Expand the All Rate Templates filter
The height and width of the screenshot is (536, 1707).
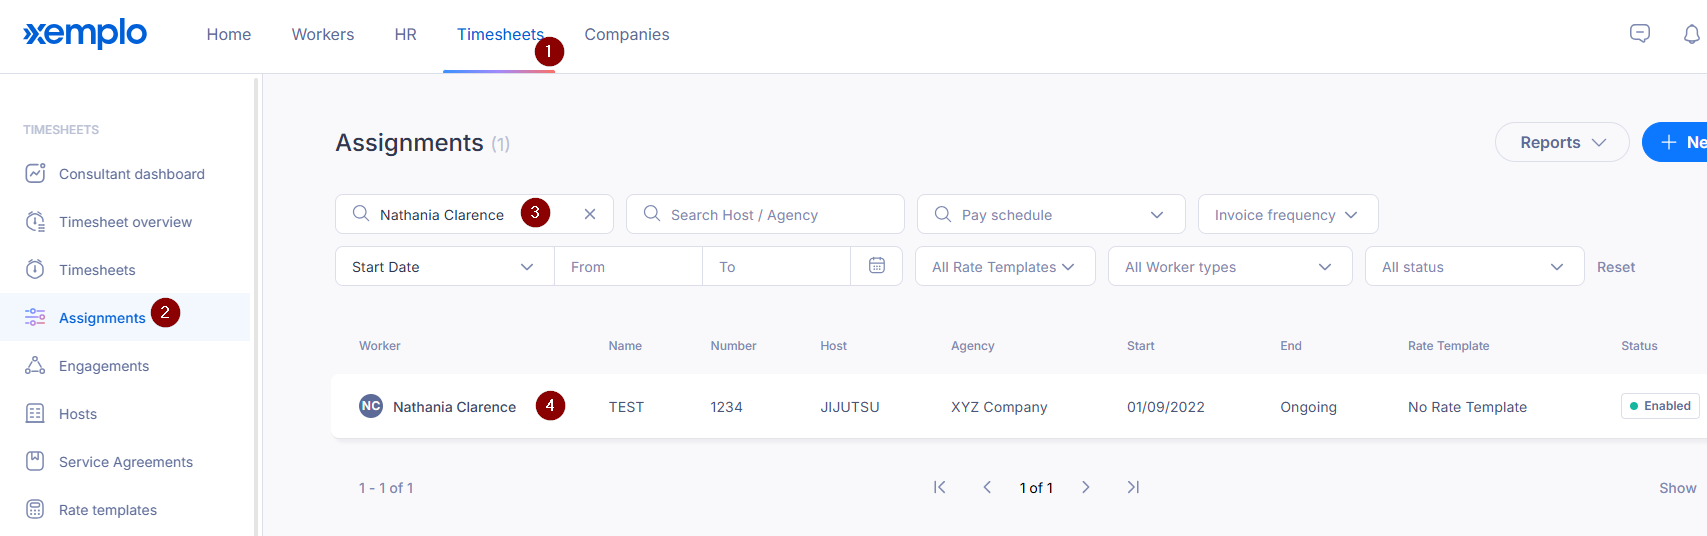point(1004,267)
